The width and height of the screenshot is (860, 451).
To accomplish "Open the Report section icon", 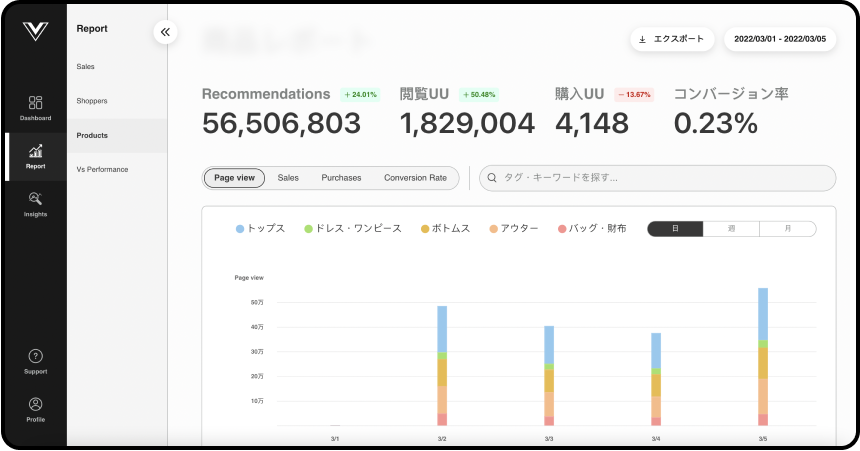I will (x=36, y=151).
